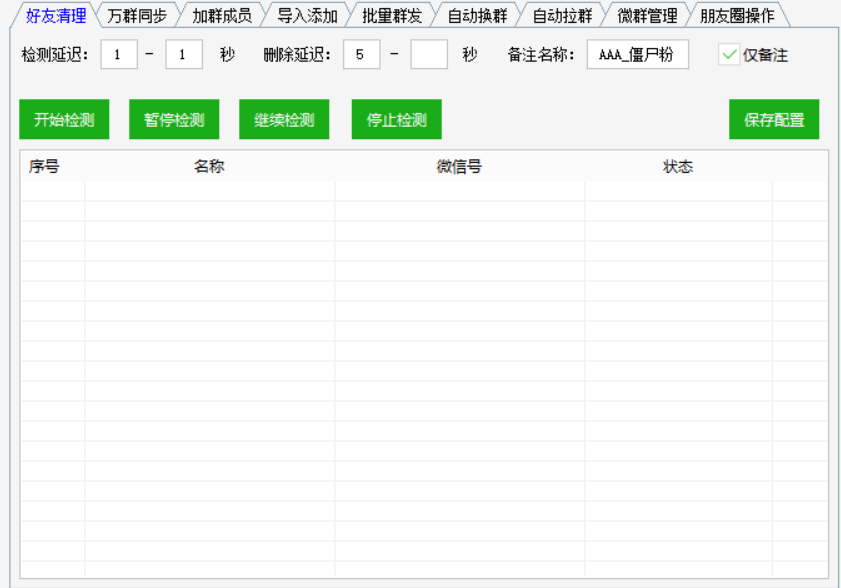The height and width of the screenshot is (588, 841).
Task: Select the 导入添加 tab
Action: click(x=307, y=16)
